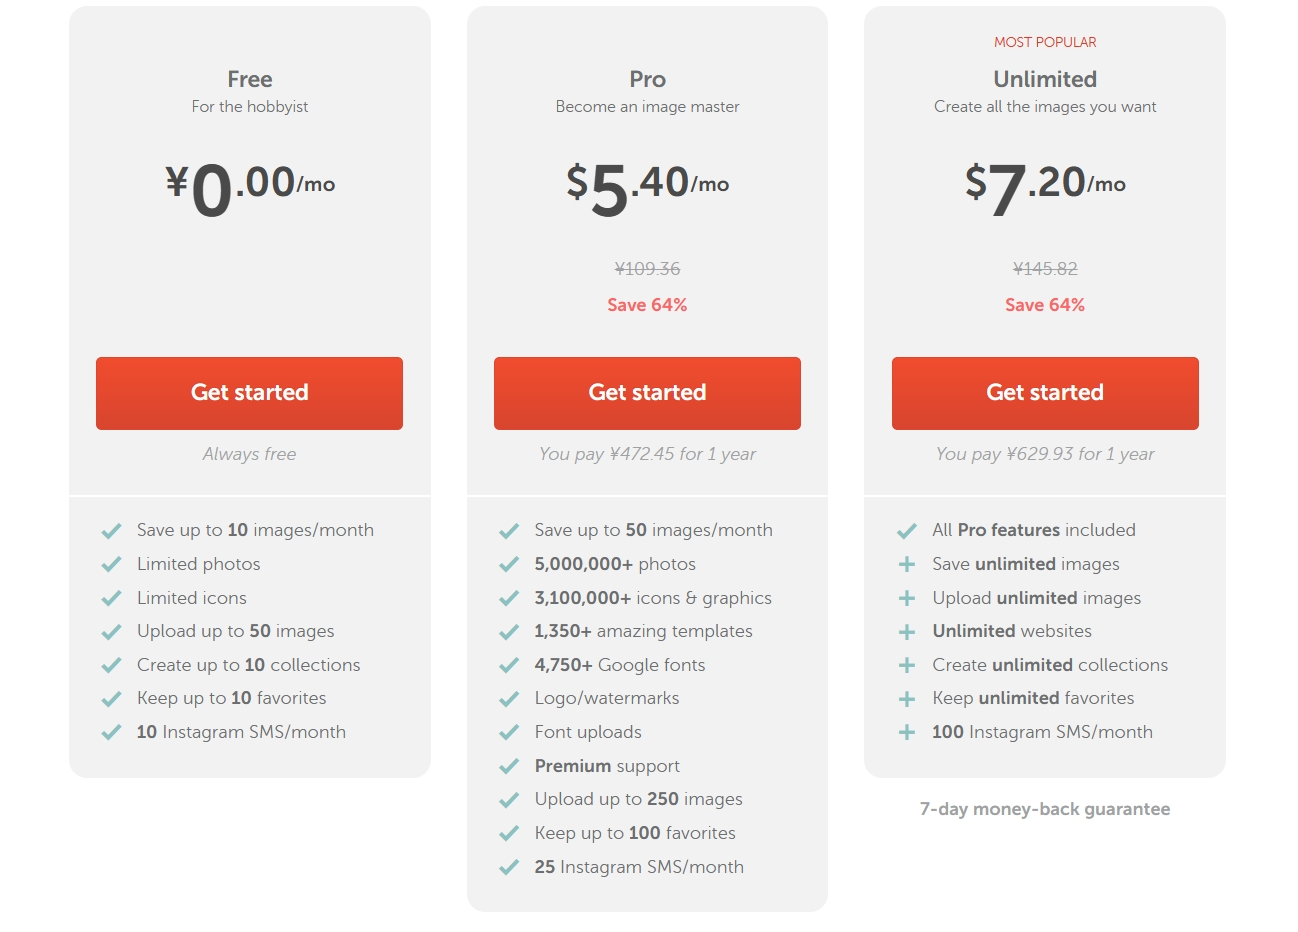
Task: Click checkmark beside Save up to 10 images/month
Action: coord(111,531)
